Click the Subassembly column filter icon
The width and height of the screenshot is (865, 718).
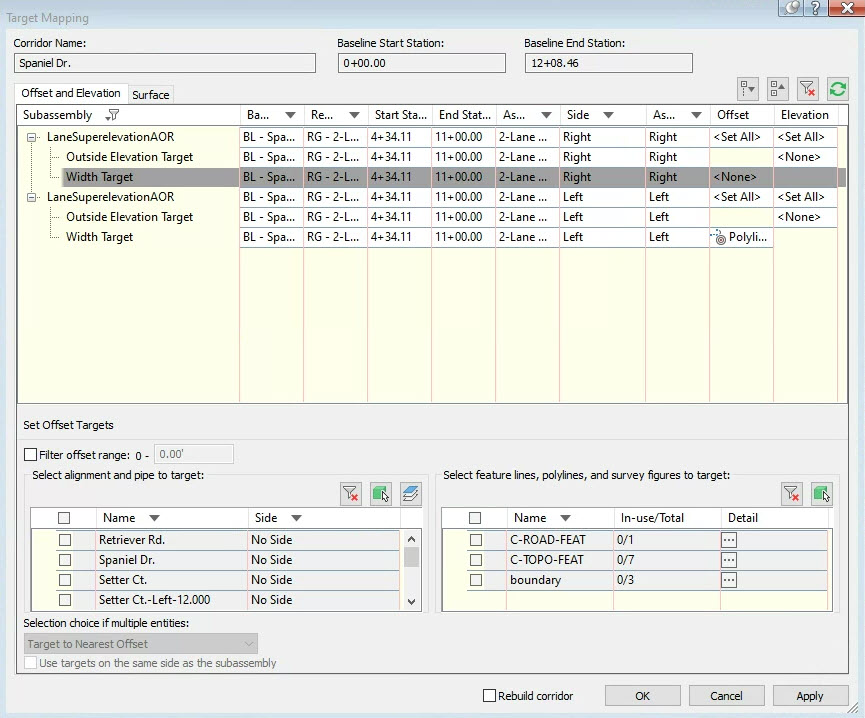click(112, 115)
